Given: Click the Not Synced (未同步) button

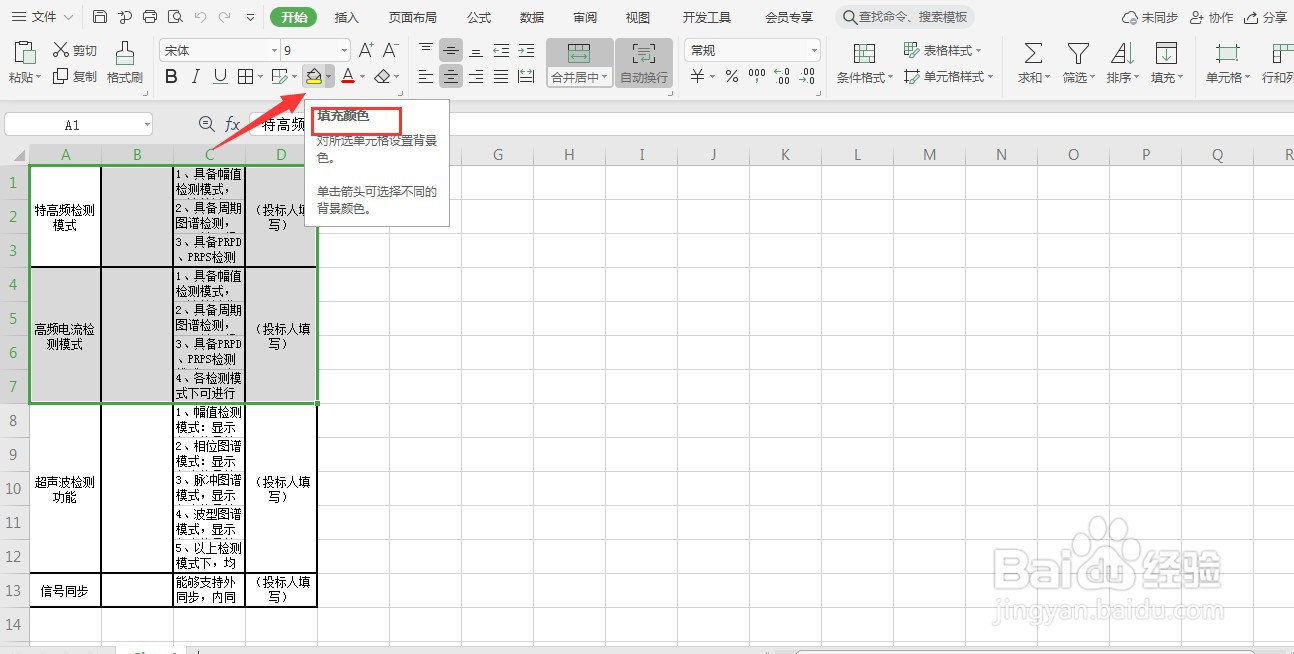Looking at the screenshot, I should click(1150, 17).
